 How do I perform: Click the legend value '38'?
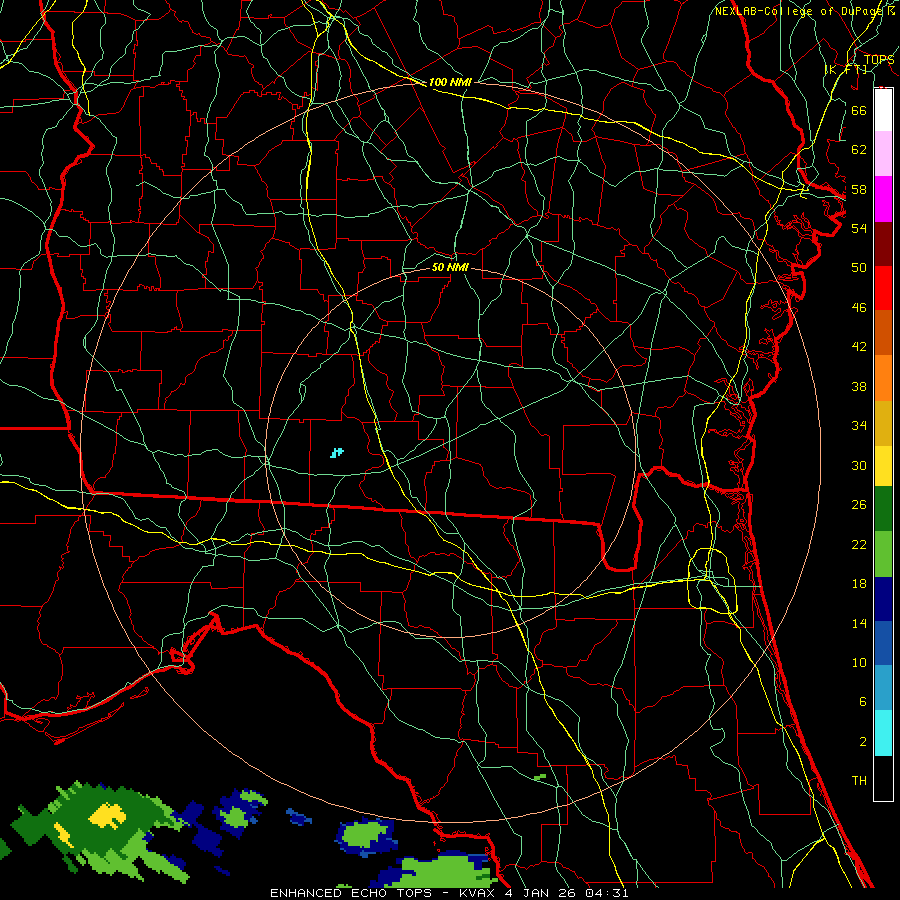(859, 386)
